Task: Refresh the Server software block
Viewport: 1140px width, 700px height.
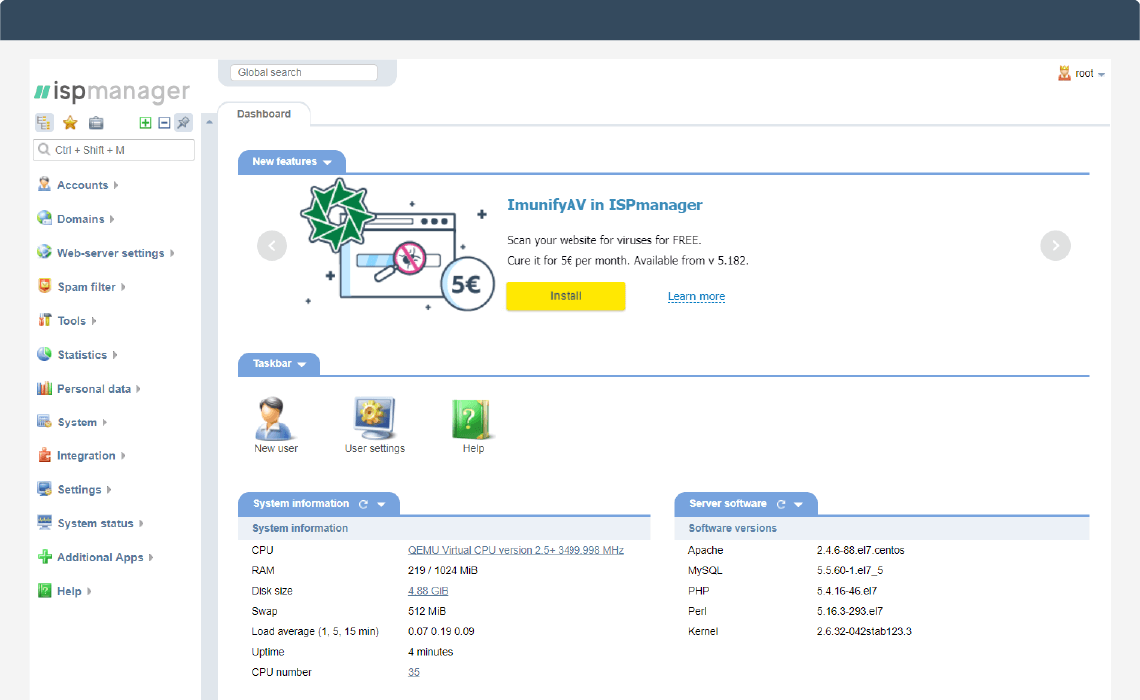Action: 781,504
